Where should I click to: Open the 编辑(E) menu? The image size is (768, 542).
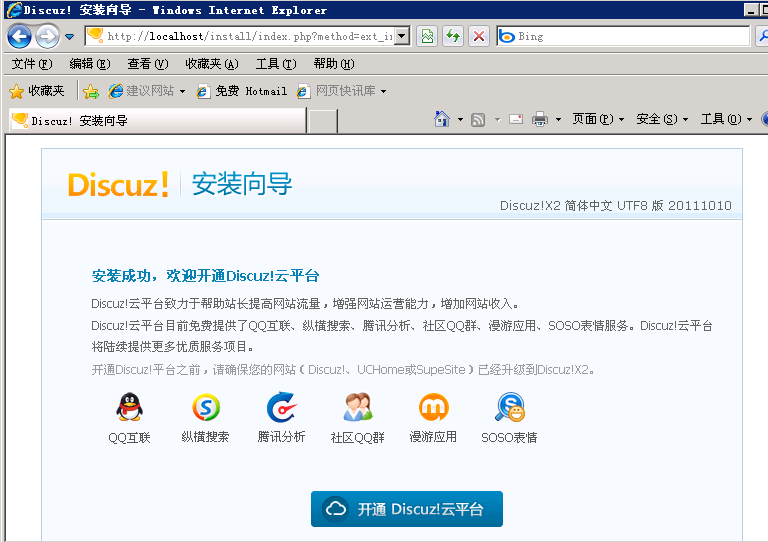pos(90,64)
